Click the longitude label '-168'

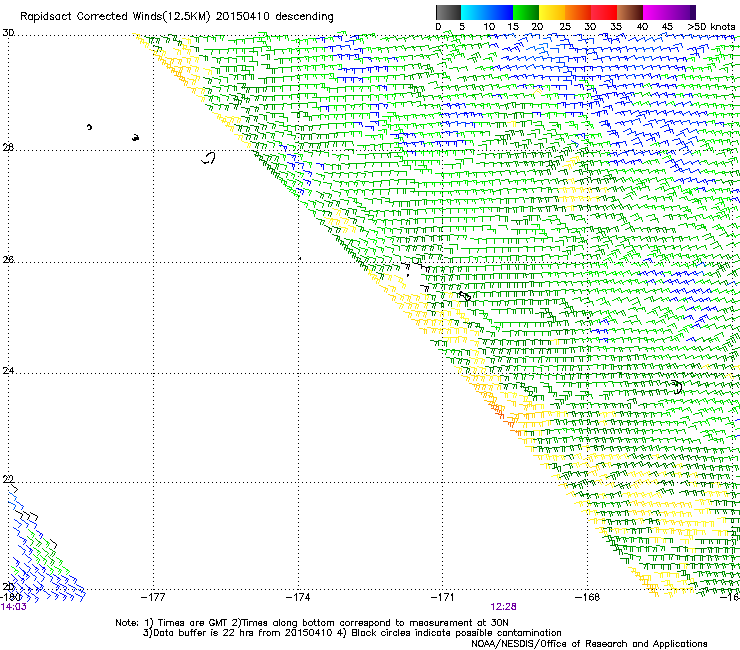click(x=588, y=597)
